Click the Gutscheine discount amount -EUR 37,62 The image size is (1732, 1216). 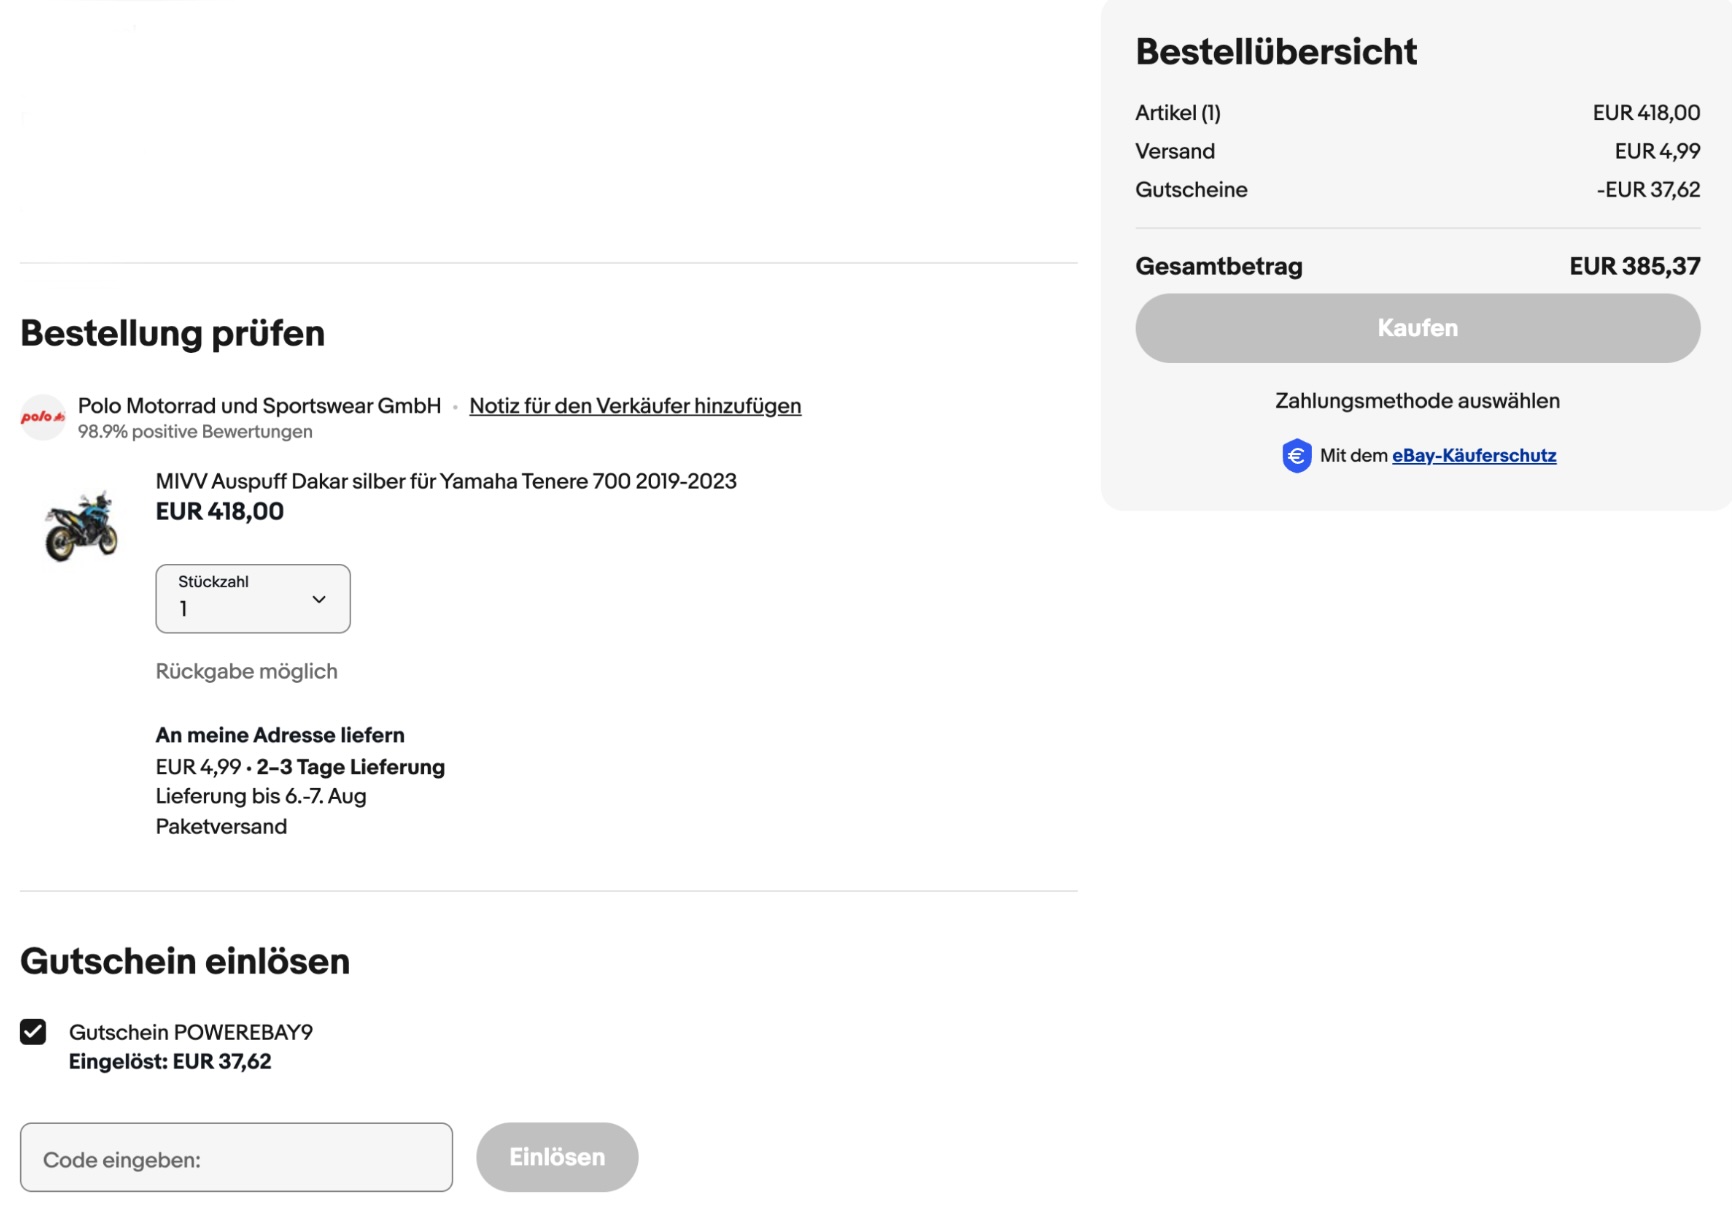click(x=1647, y=190)
